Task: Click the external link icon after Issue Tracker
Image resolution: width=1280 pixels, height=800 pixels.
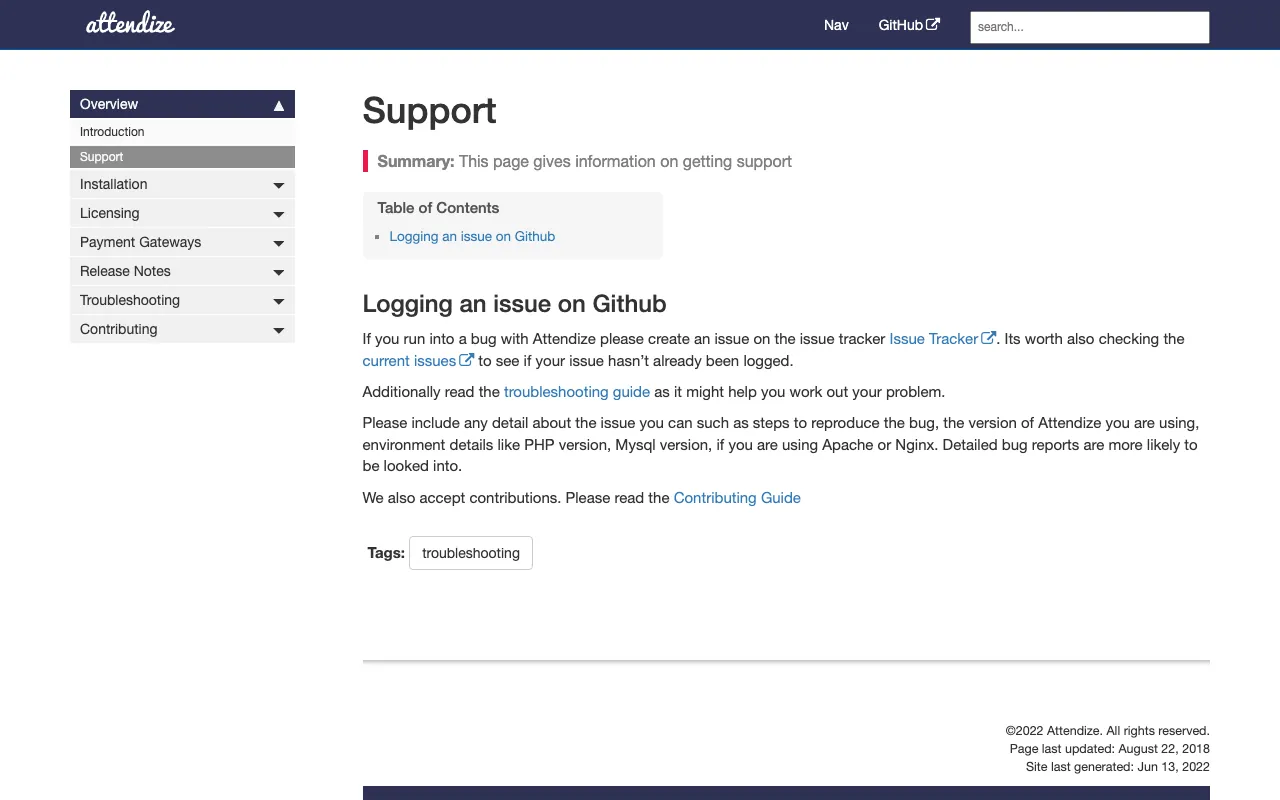Action: (988, 338)
